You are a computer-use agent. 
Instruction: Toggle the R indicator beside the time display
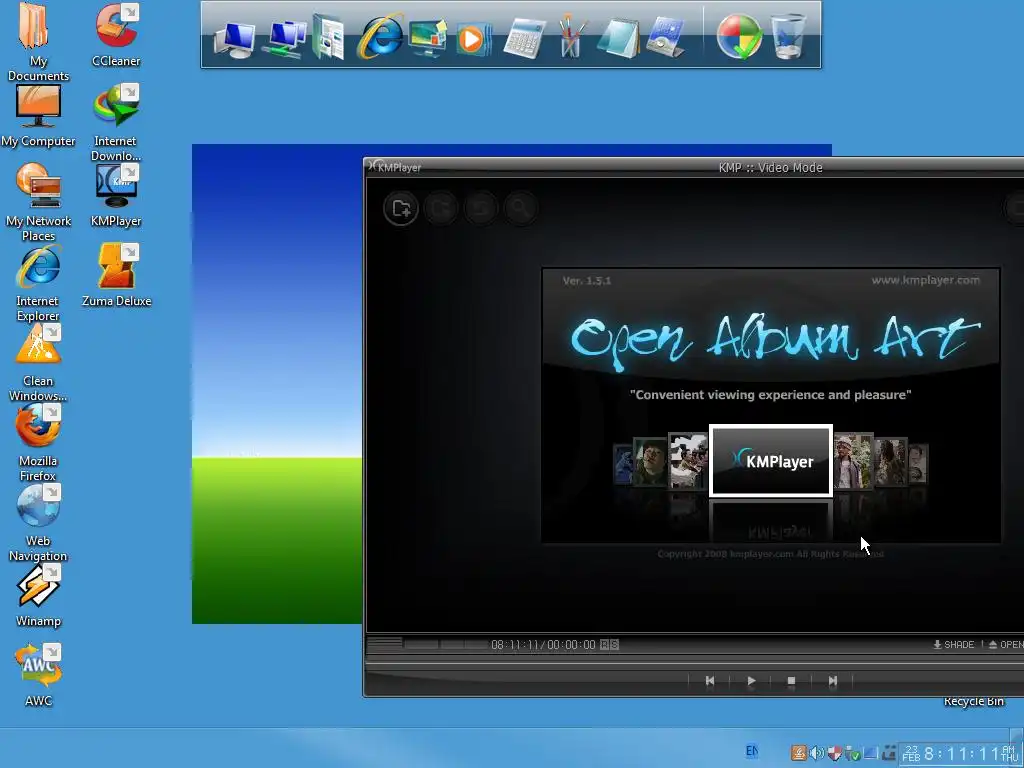604,645
